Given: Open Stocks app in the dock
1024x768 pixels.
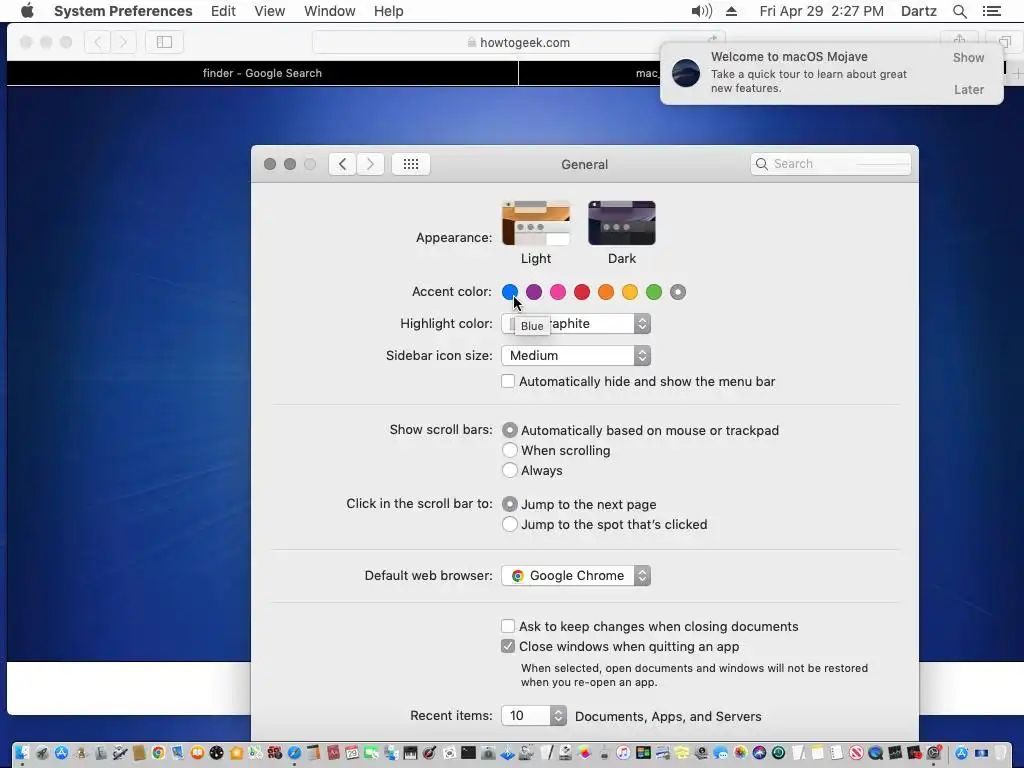Looking at the screenshot, I should tap(895, 753).
